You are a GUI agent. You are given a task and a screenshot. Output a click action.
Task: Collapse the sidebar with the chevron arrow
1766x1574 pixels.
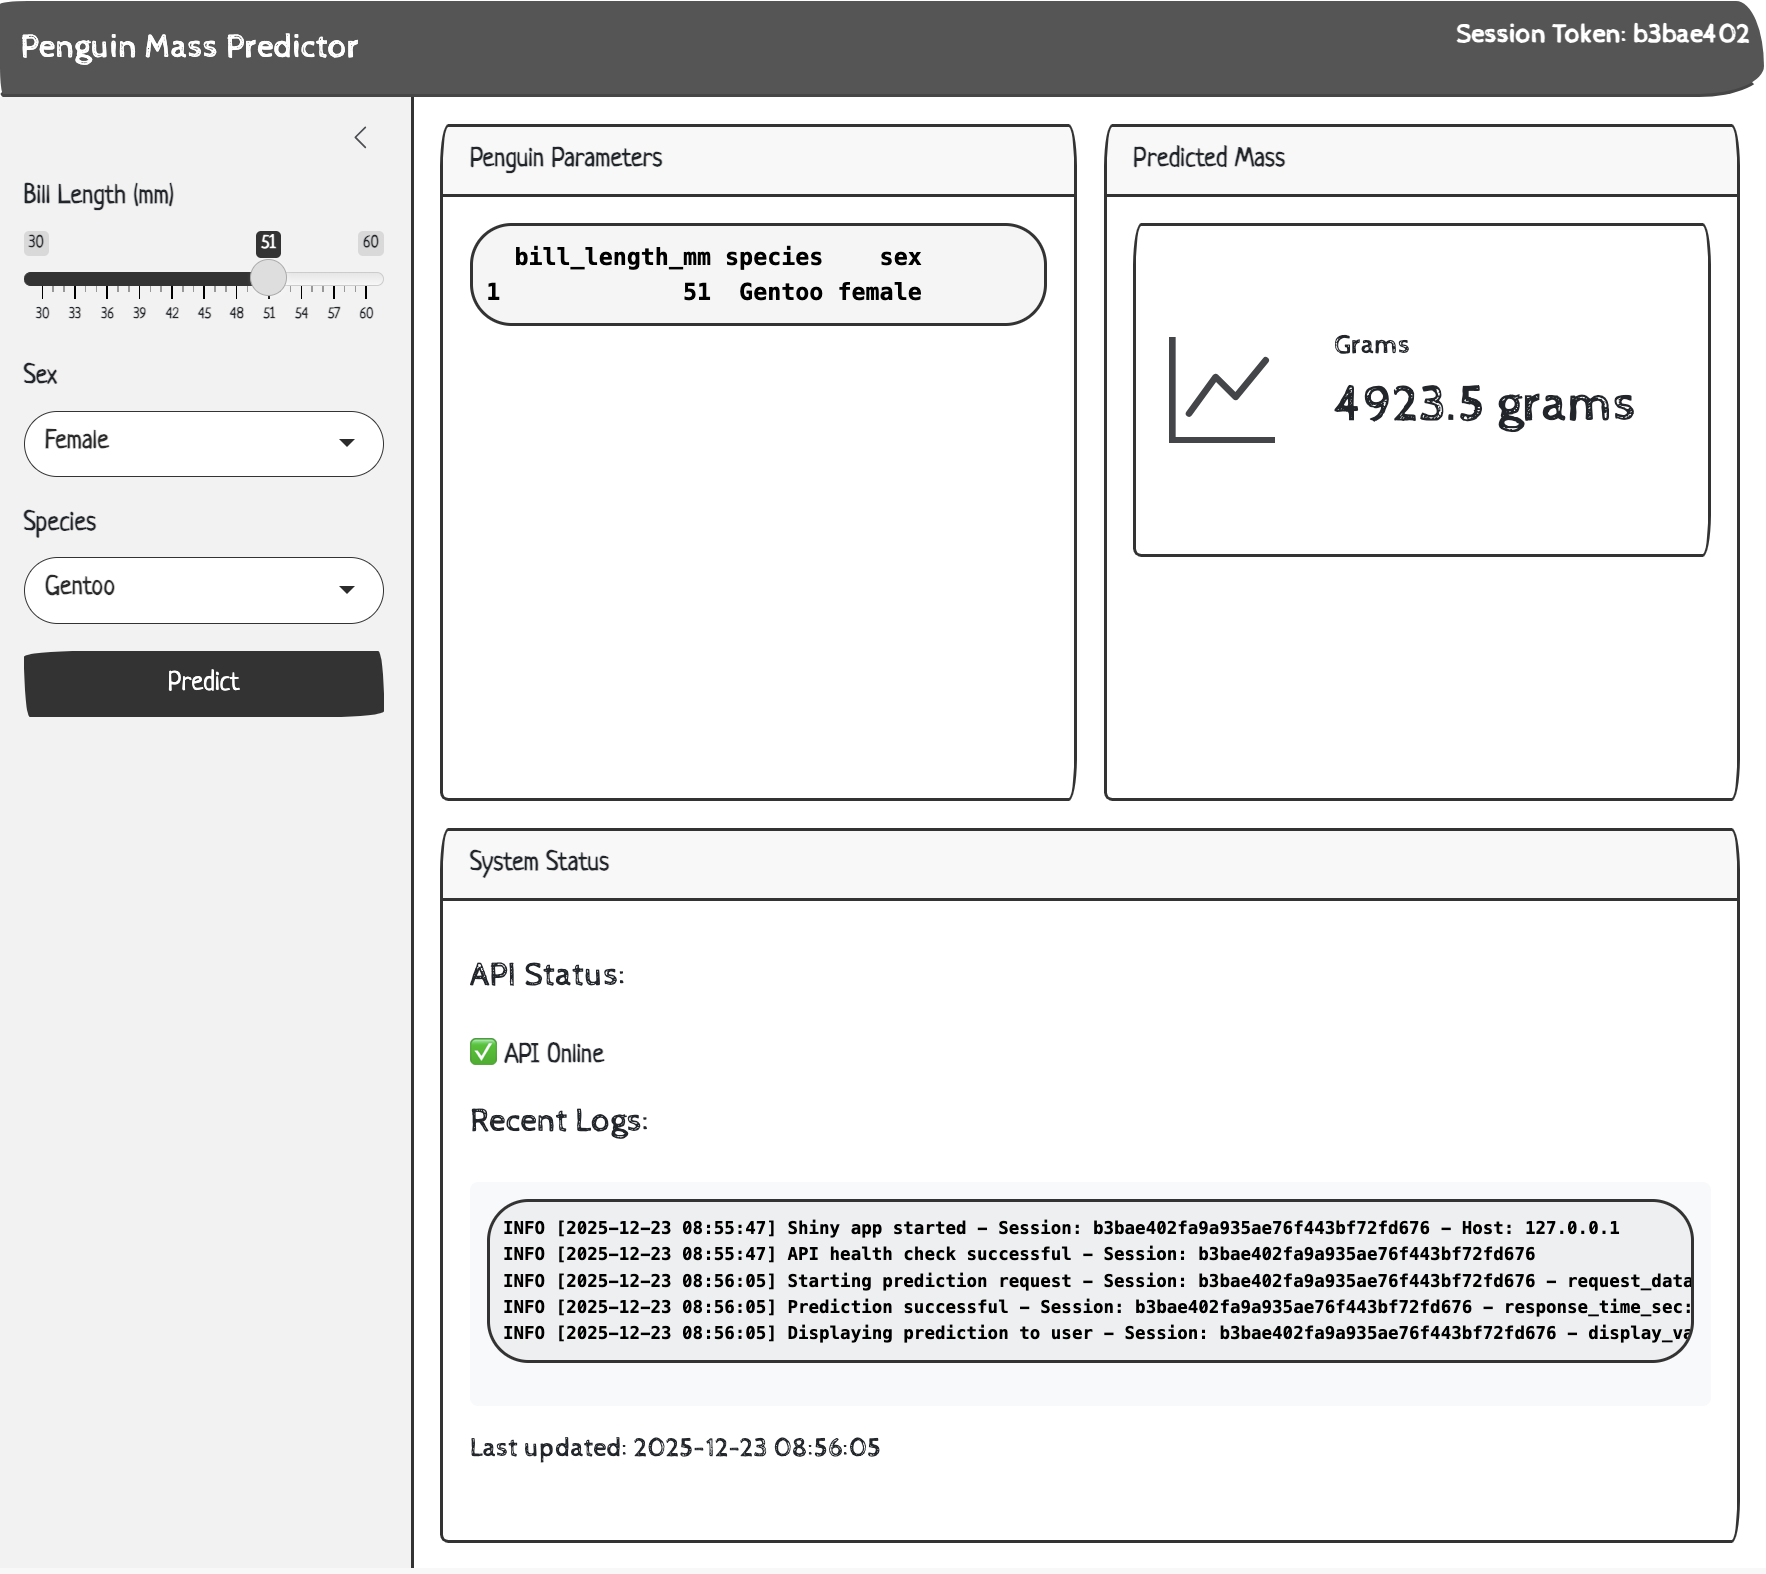[361, 138]
